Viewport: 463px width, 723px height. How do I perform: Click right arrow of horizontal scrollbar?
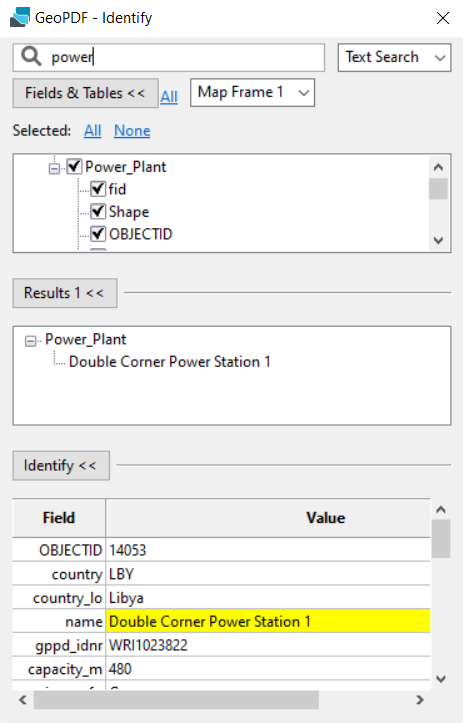pyautogui.click(x=420, y=700)
